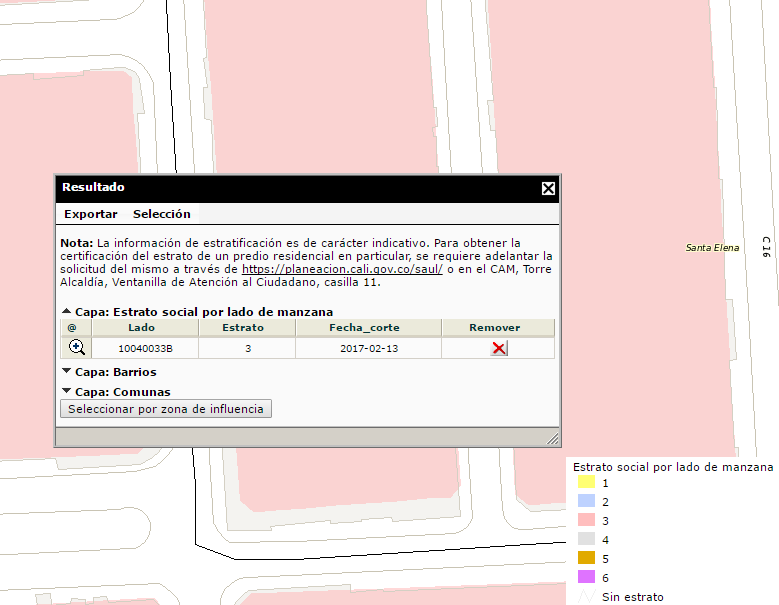This screenshot has height=605, width=779.
Task: Click the orange estrato 5 legend swatch
Action: 586,559
